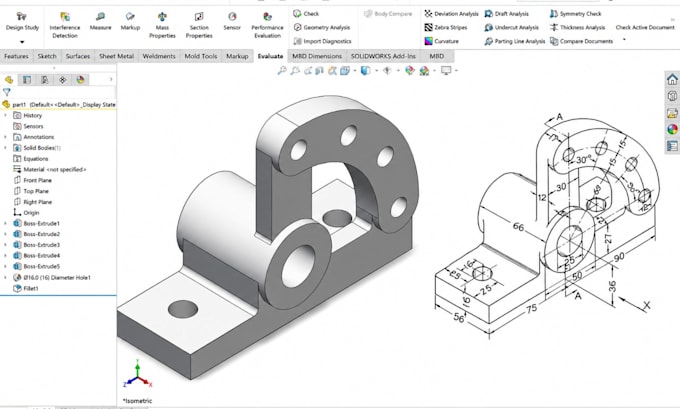This screenshot has width=680, height=409.
Task: Expand the History folder
Action: (x=5, y=115)
